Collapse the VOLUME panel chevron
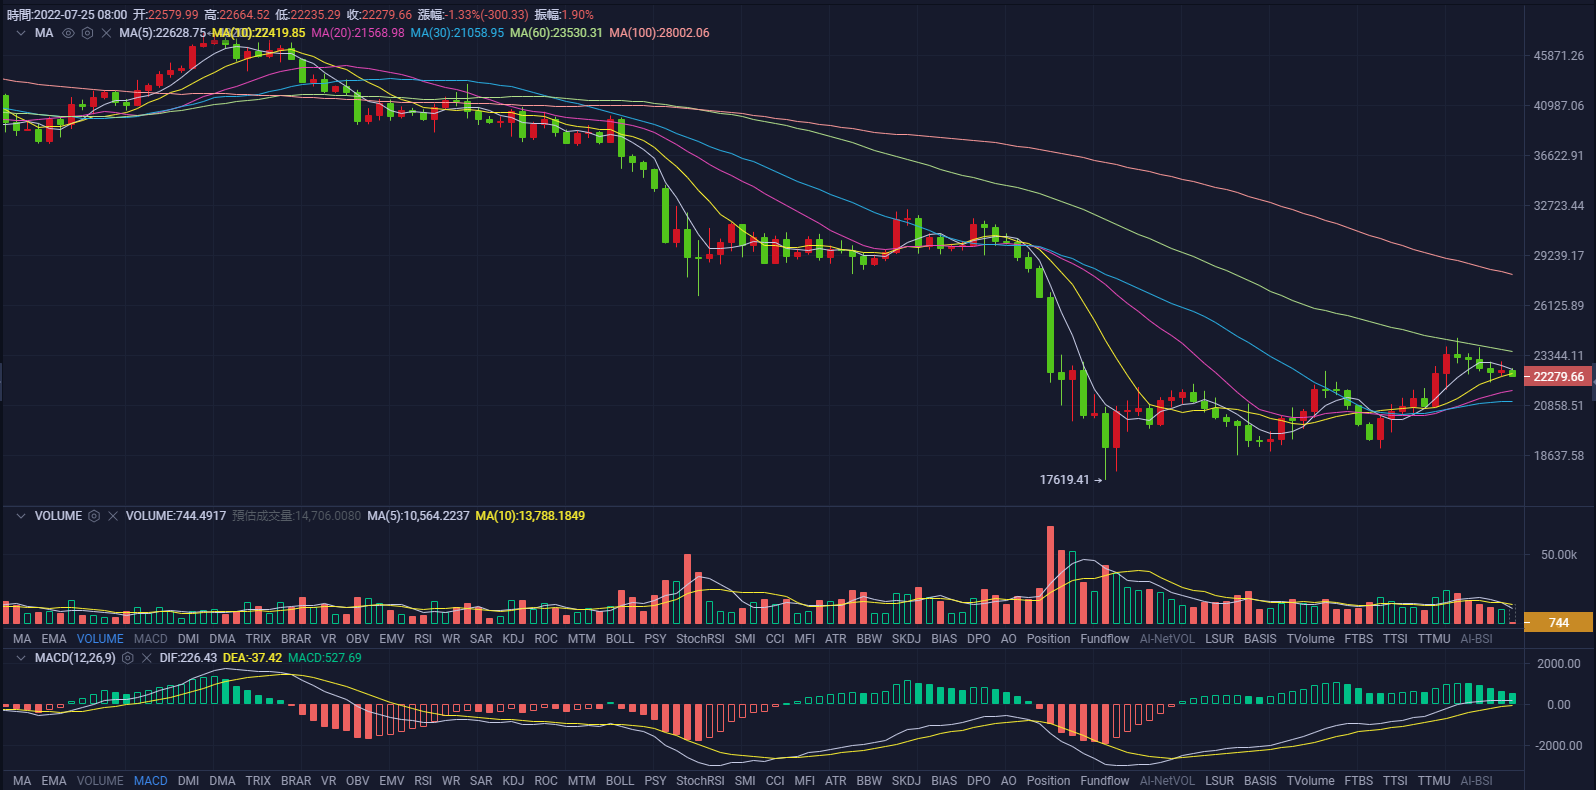1596x790 pixels. [21, 516]
